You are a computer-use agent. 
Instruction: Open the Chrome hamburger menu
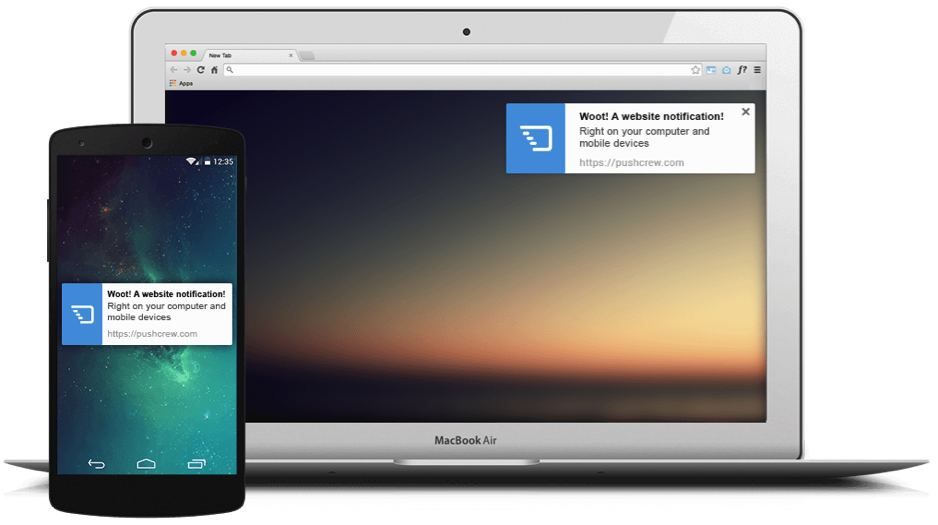(x=757, y=70)
